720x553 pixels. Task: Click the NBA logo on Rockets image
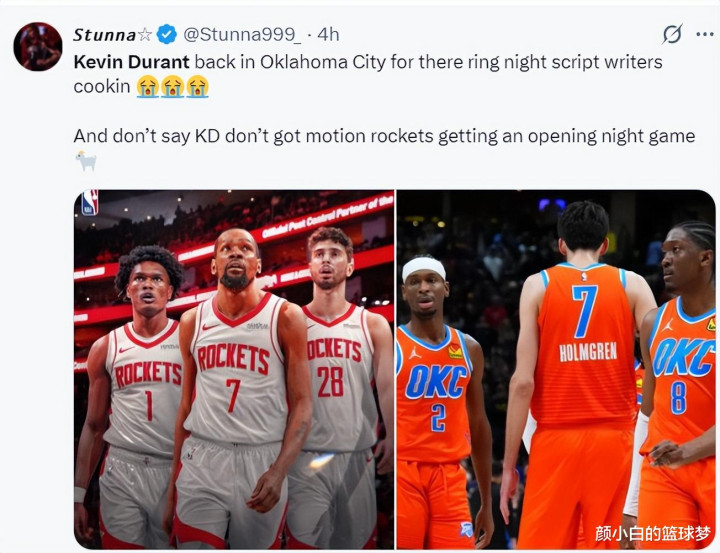pos(90,203)
